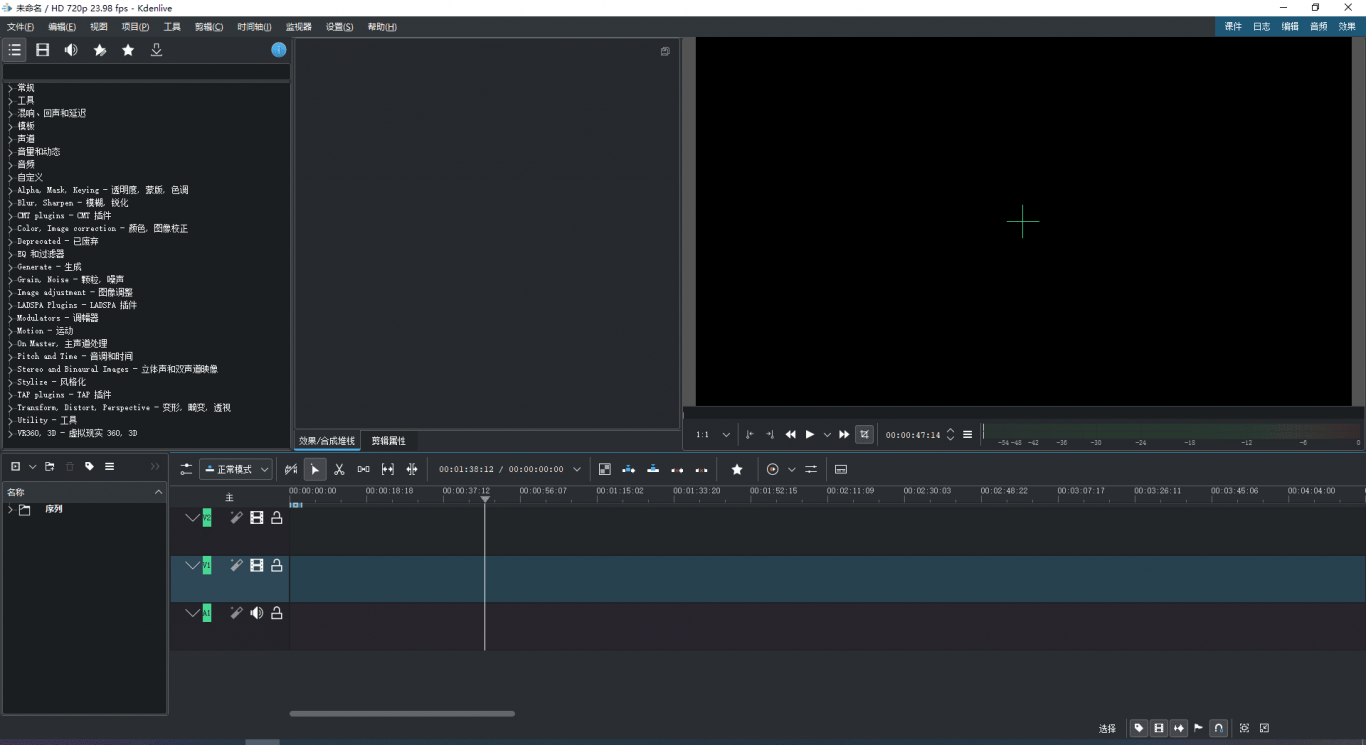This screenshot has width=1366, height=745.
Task: Select the spacer tool in timeline toolbar
Action: point(363,469)
